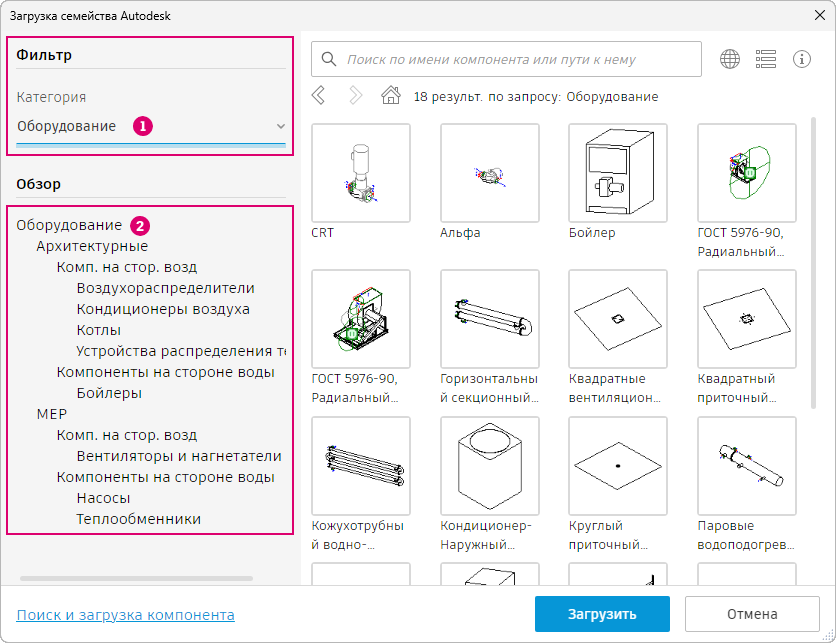Open Поиск и загрузка компонента link
Image resolution: width=836 pixels, height=643 pixels.
tap(125, 615)
